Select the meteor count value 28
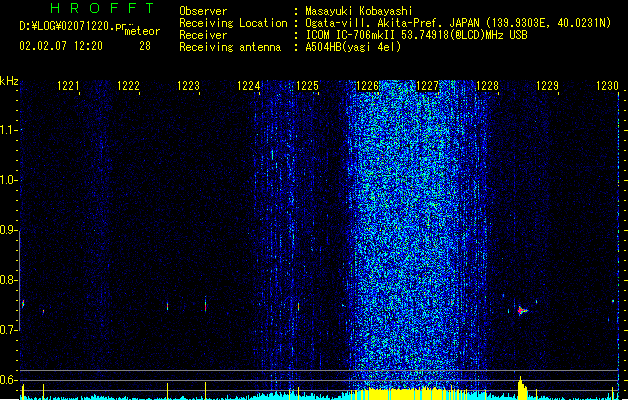Screen dimensions: 629x400 tap(145, 46)
